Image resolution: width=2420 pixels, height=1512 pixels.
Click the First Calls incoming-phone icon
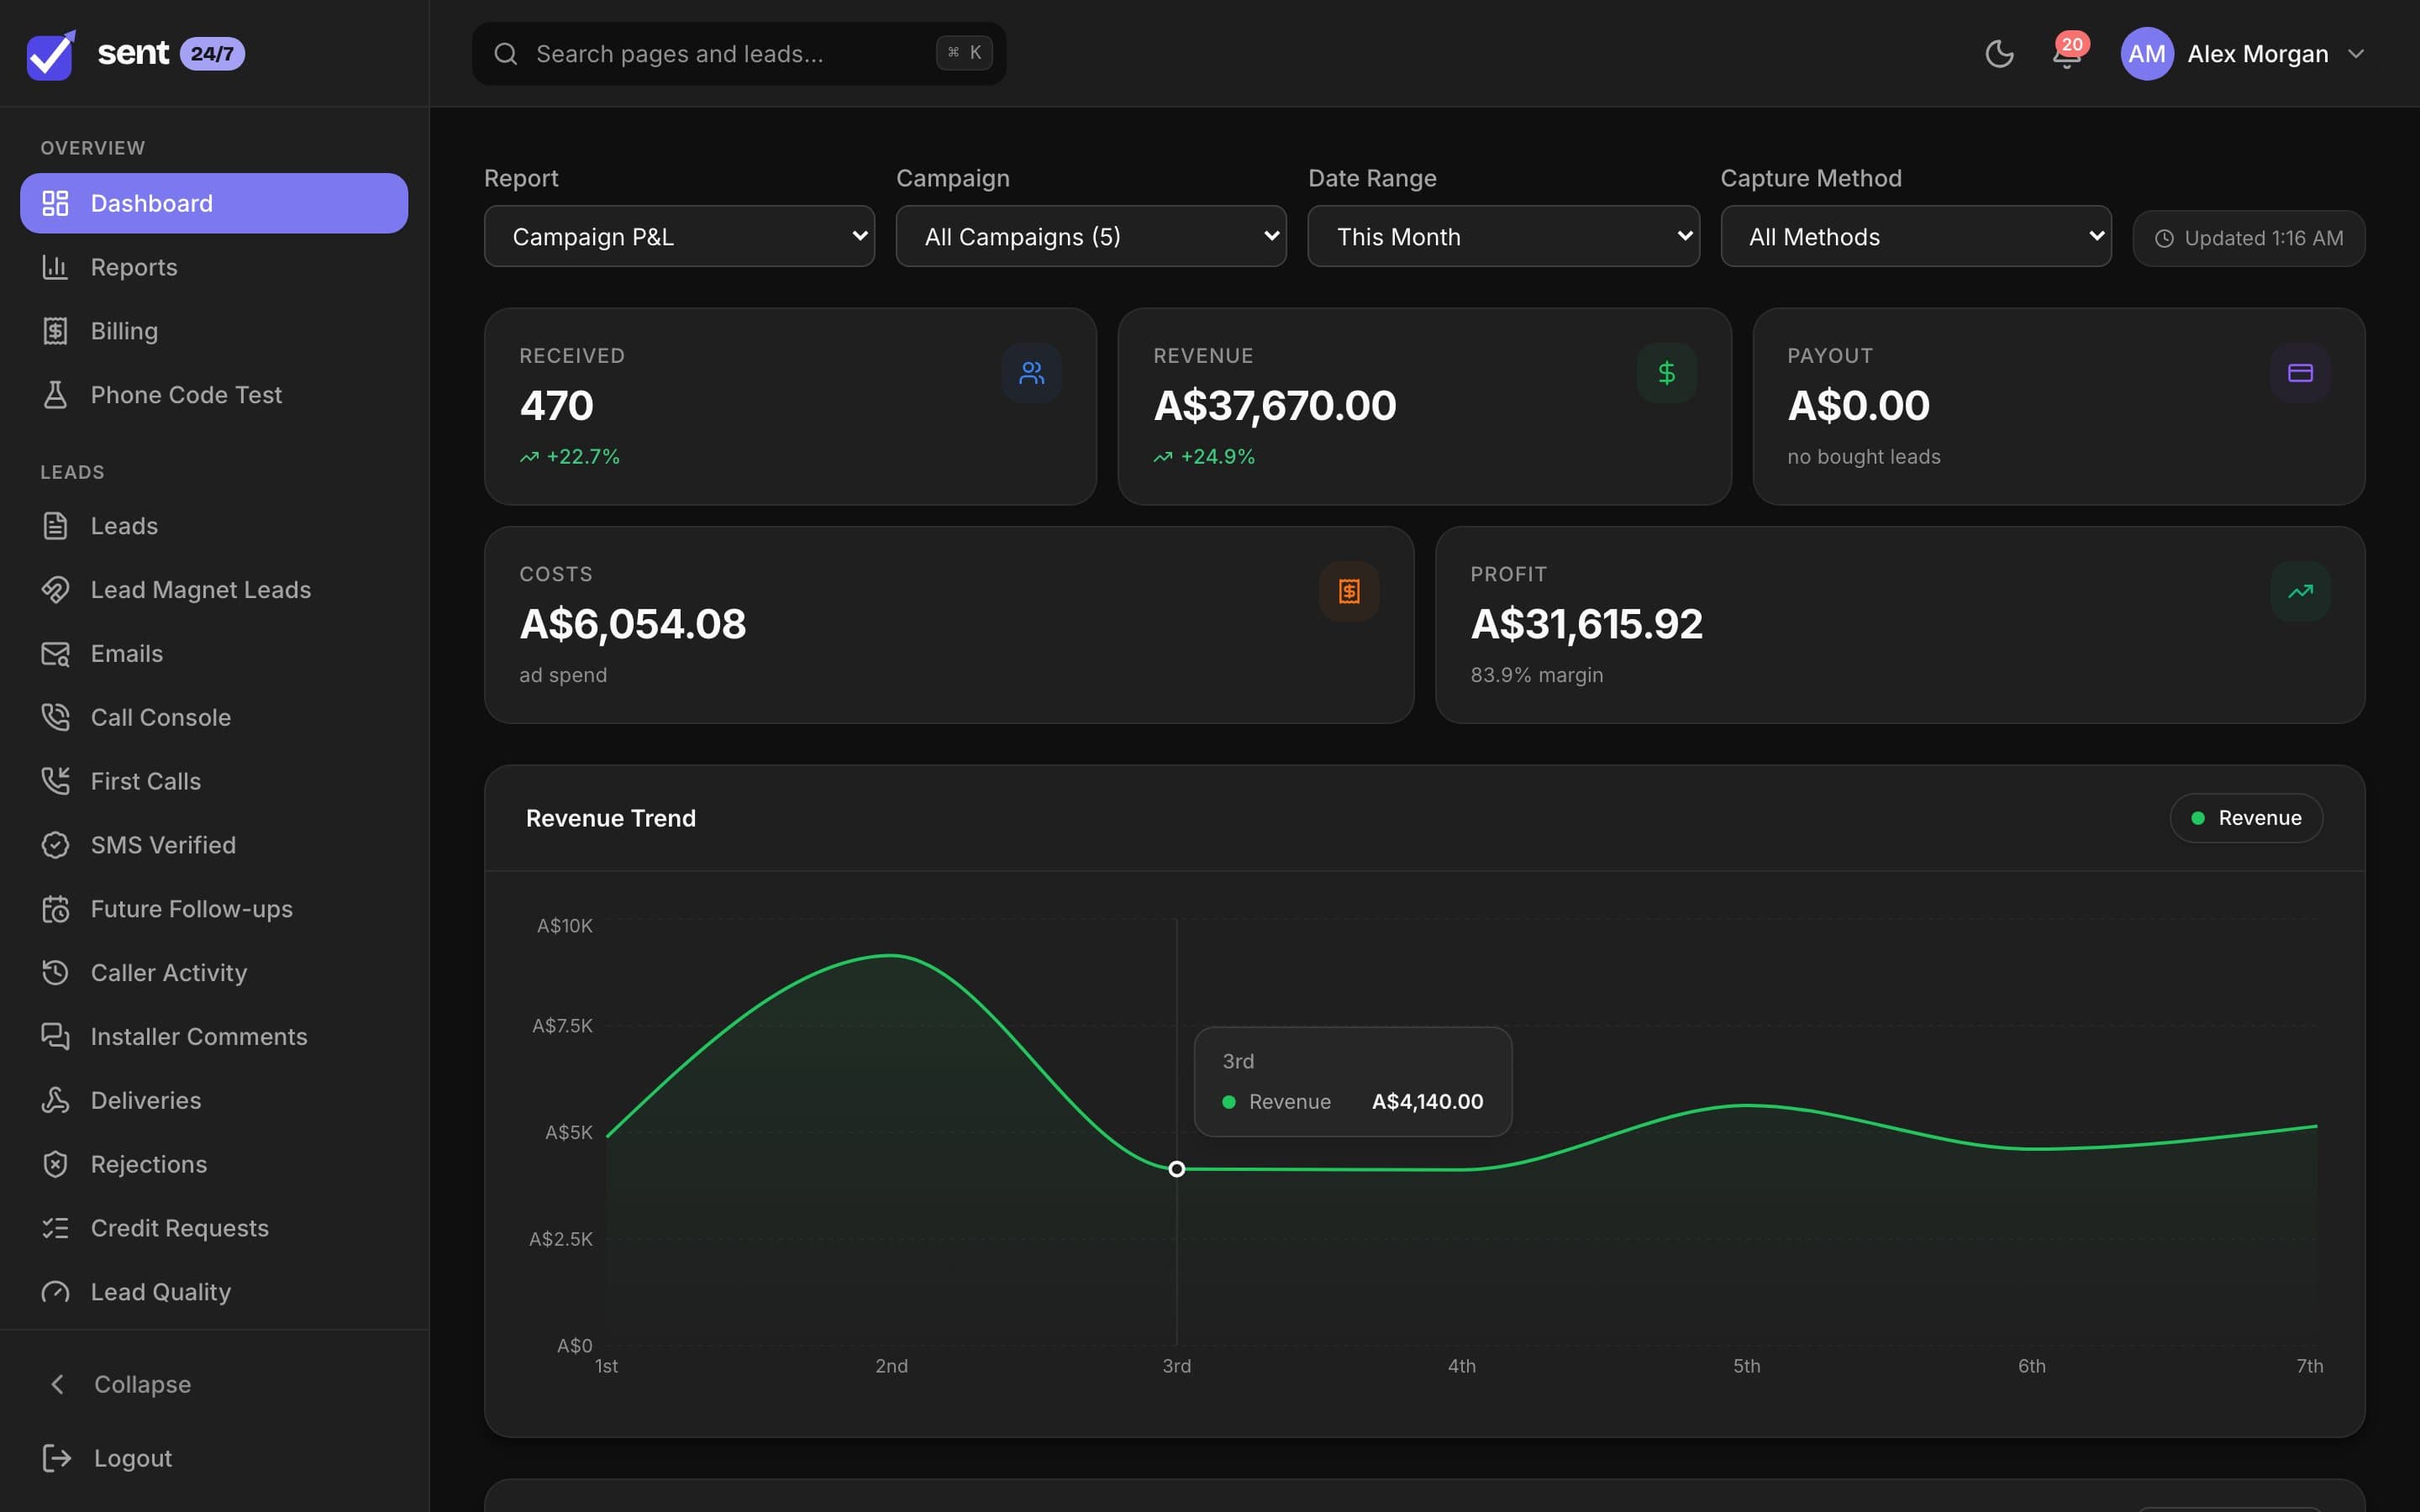(56, 781)
